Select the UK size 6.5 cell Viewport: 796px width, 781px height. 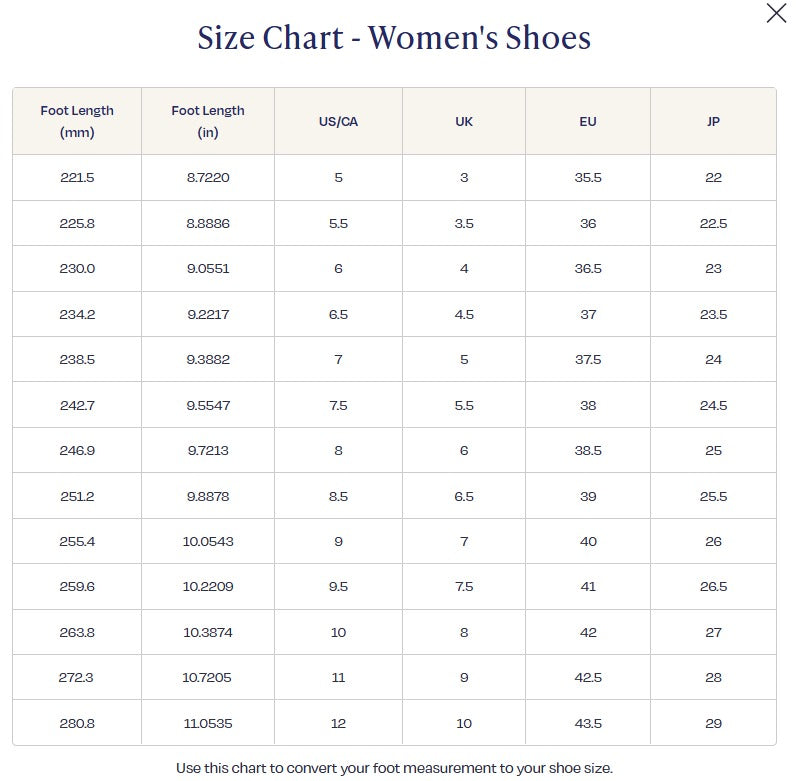[x=464, y=497]
